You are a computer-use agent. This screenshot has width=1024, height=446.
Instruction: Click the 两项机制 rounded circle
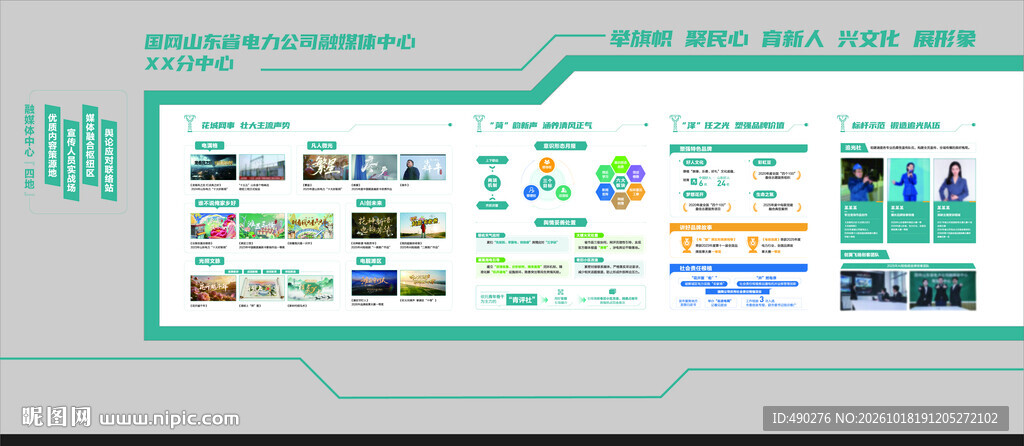(492, 185)
